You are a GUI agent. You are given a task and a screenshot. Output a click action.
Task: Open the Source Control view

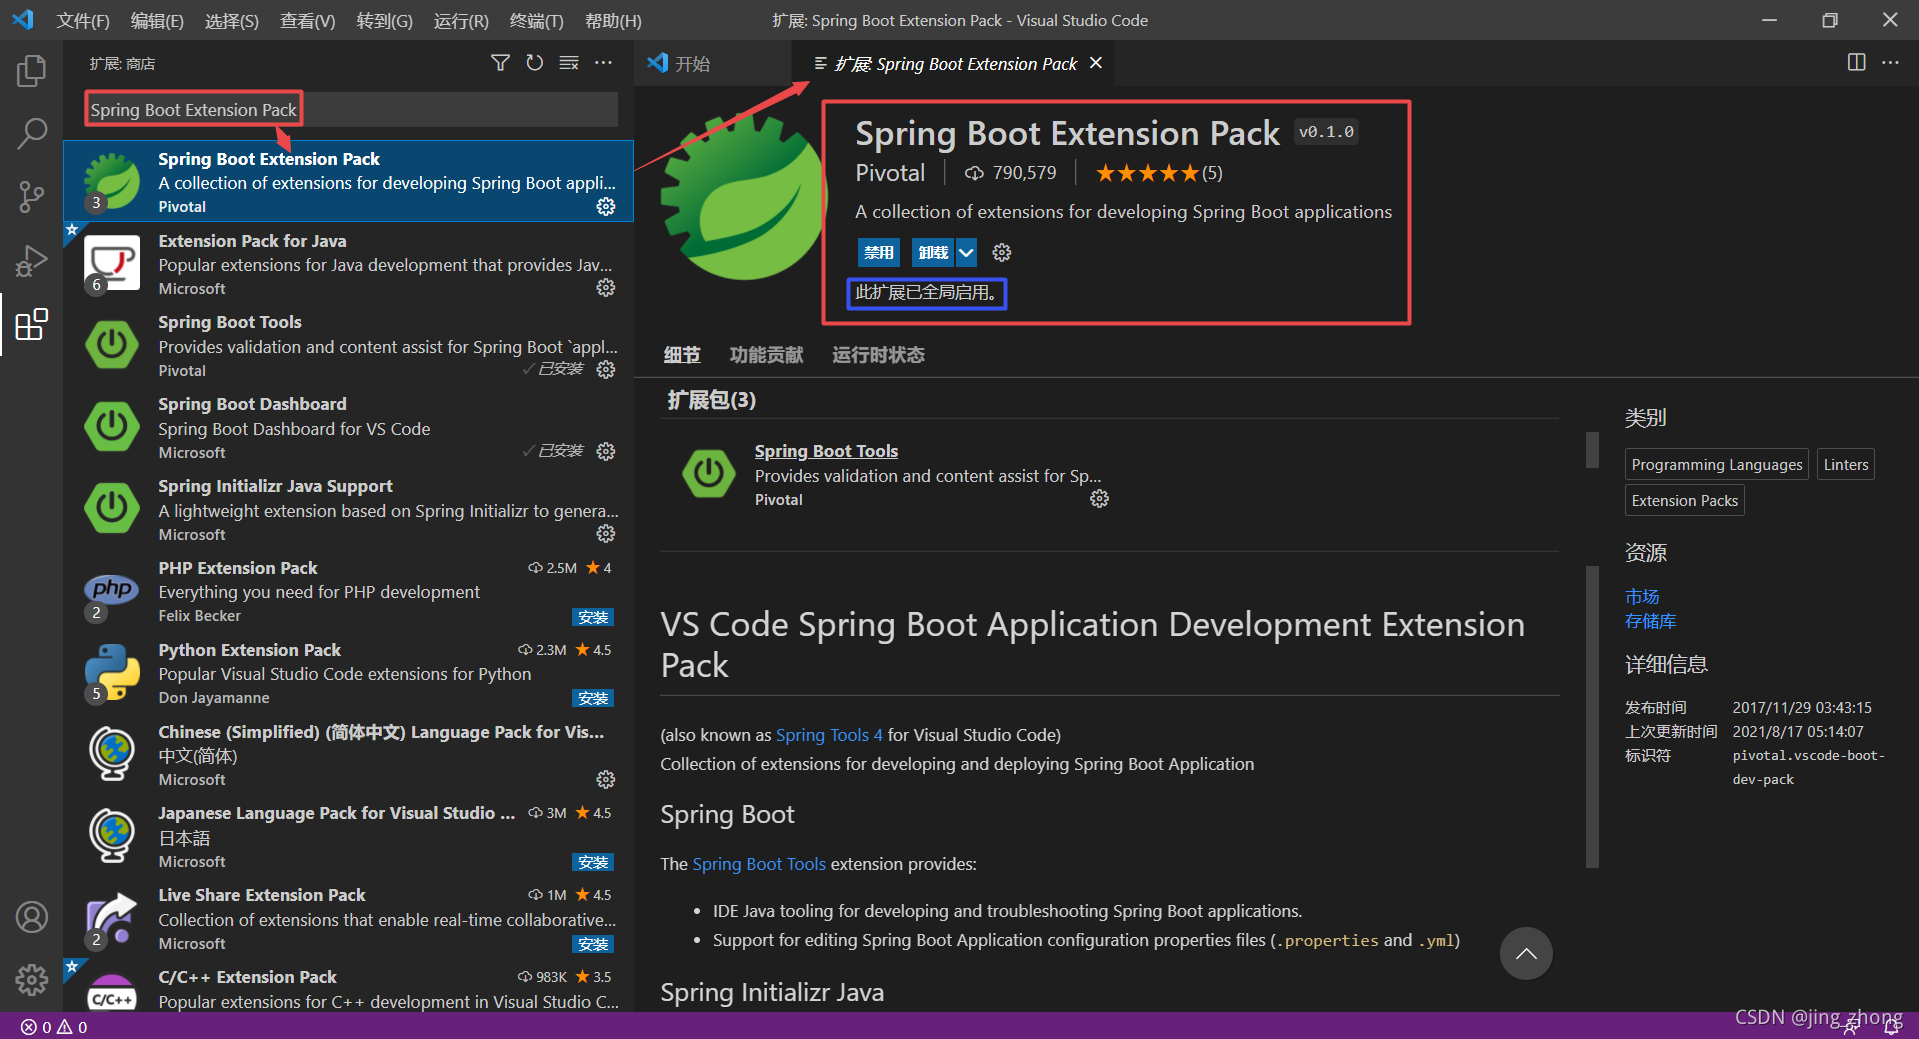tap(32, 197)
